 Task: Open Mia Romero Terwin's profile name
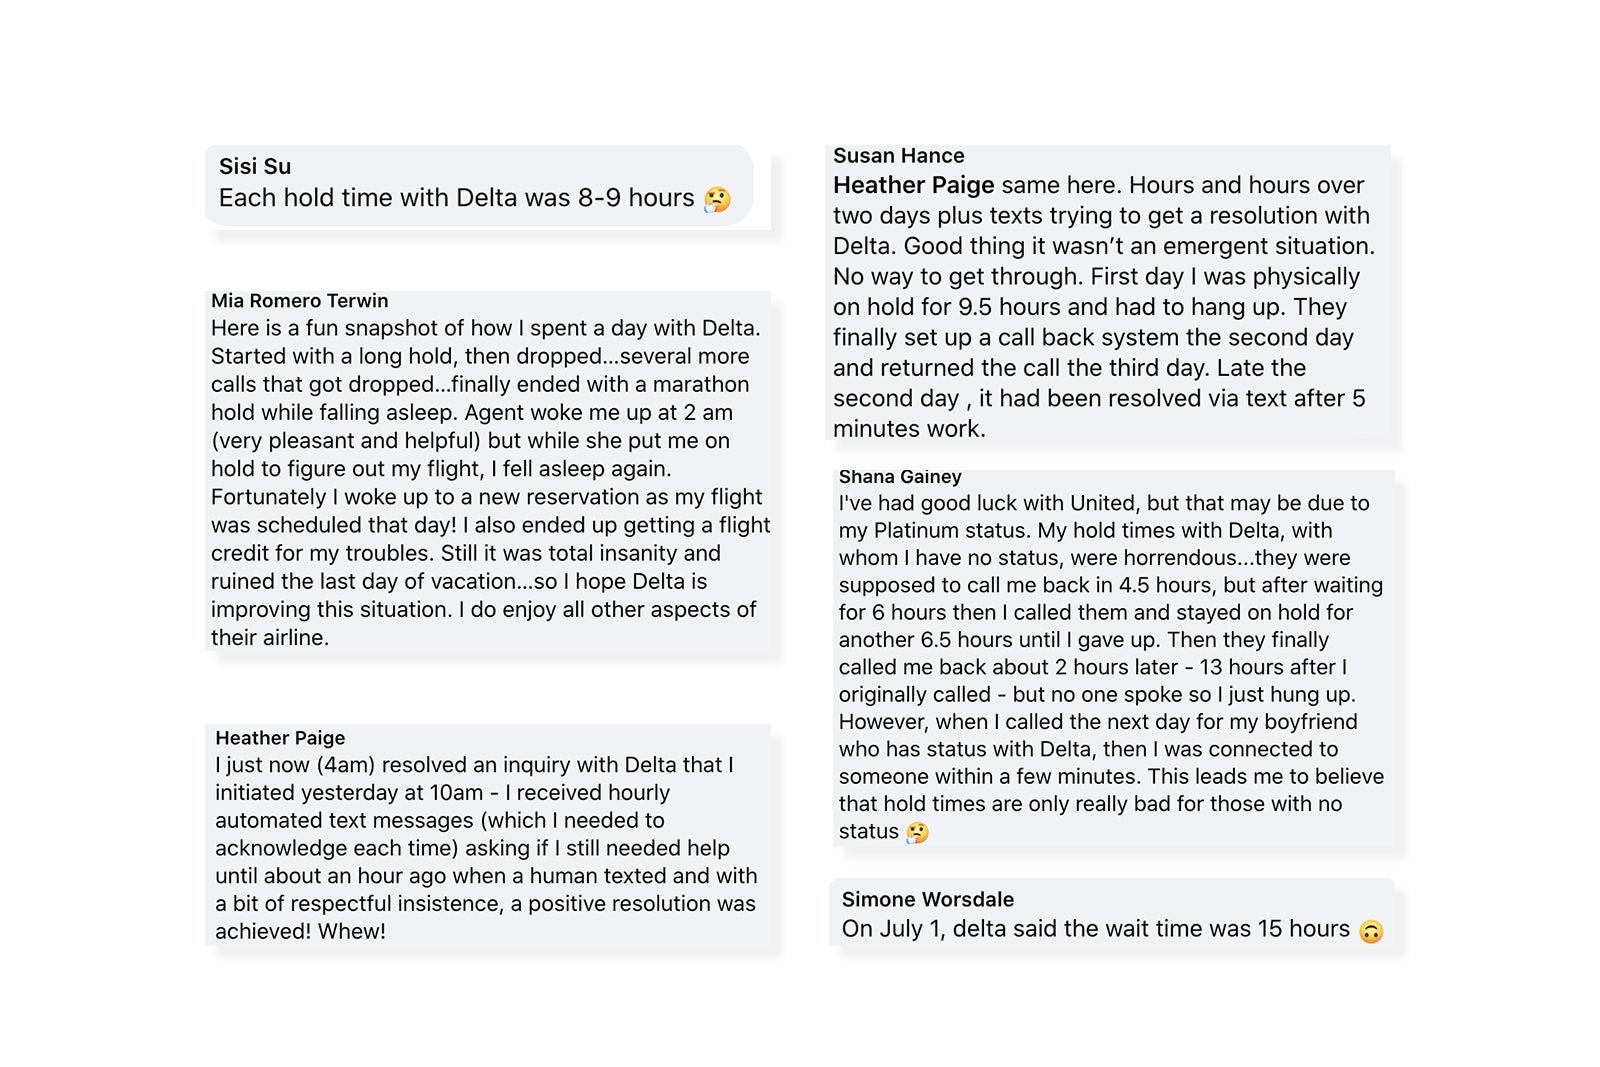click(299, 300)
